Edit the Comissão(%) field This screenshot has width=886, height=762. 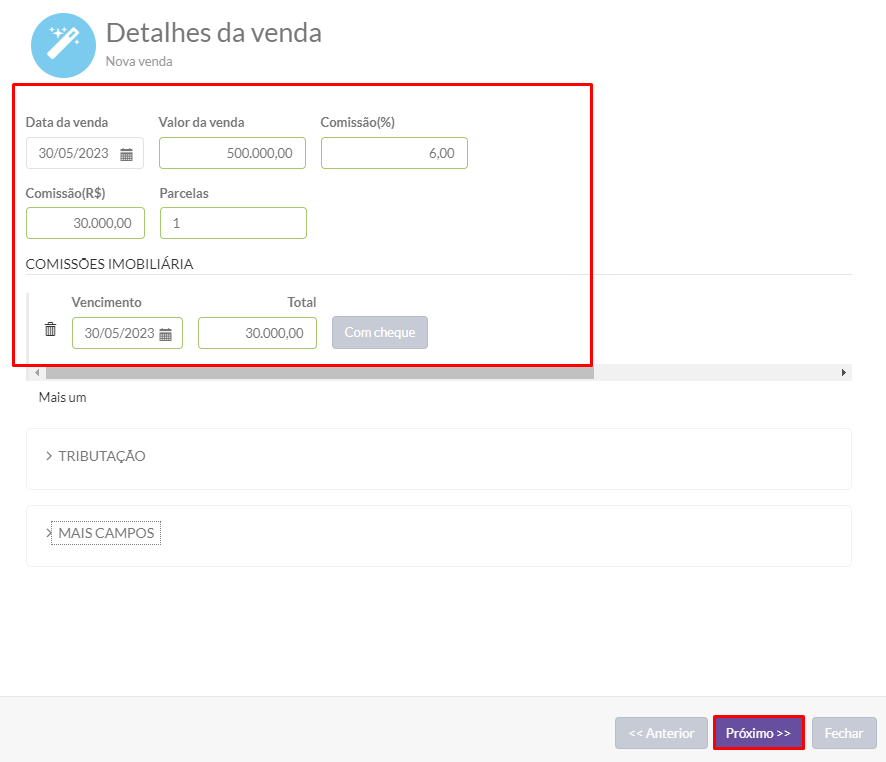click(x=394, y=153)
